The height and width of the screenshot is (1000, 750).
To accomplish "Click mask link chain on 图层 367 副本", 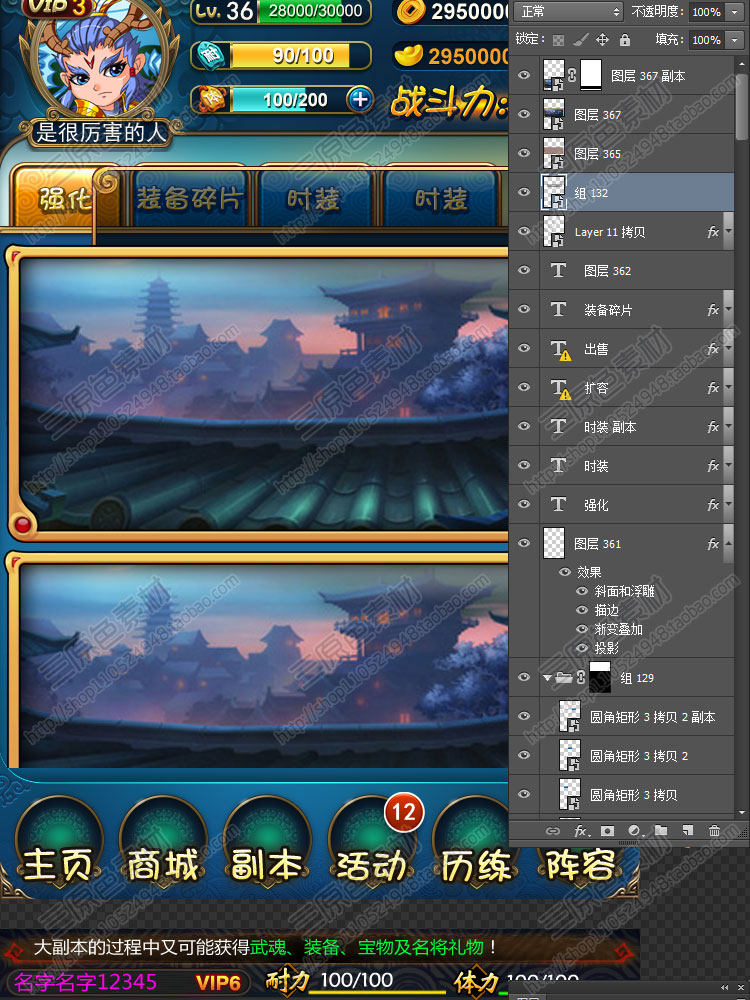I will click(x=572, y=75).
